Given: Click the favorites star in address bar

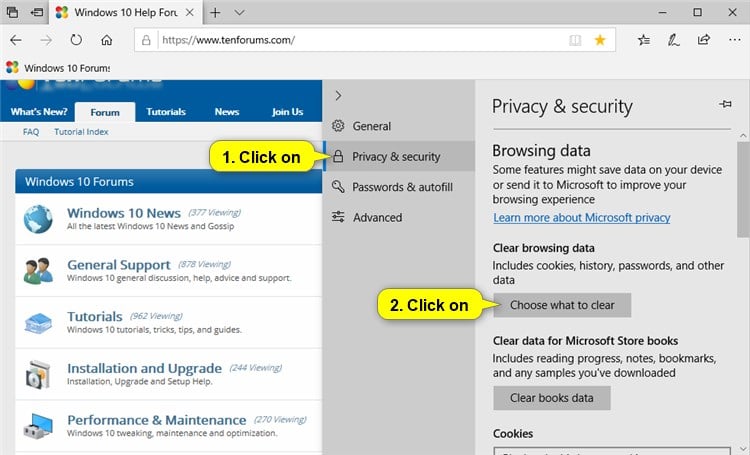Looking at the screenshot, I should point(600,40).
